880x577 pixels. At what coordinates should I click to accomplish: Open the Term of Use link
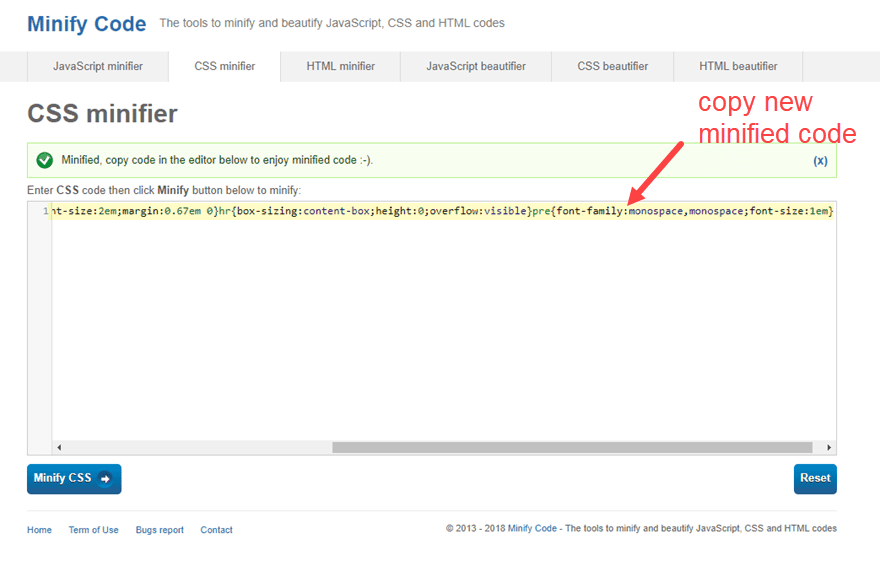click(x=94, y=530)
